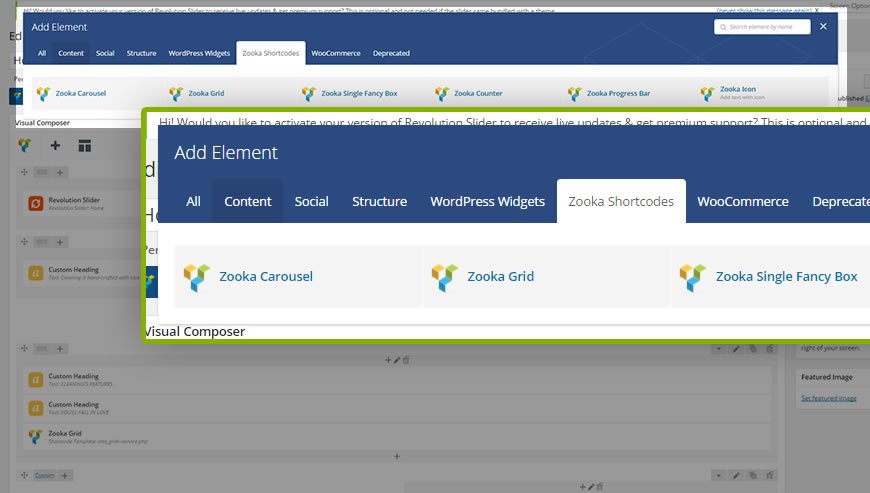This screenshot has width=870, height=493.
Task: Switch to Content tab in upper dialog
Action: pos(71,53)
